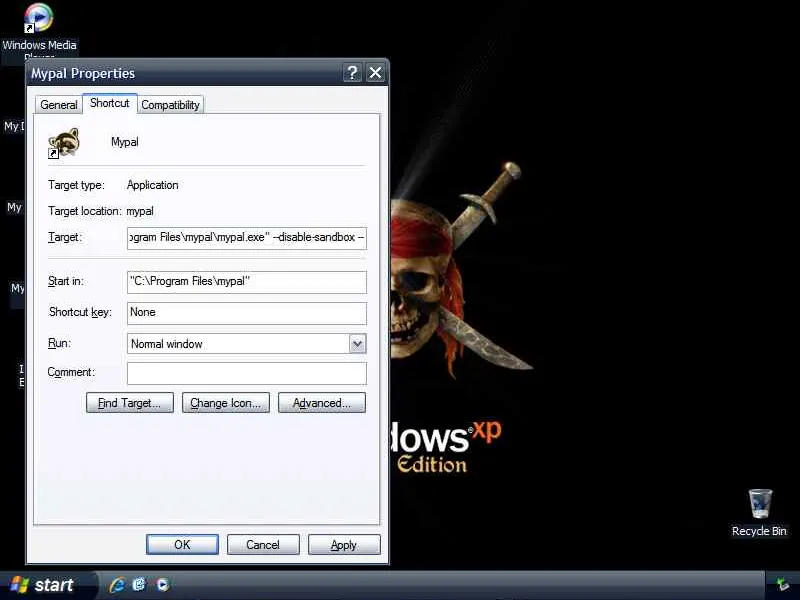Image resolution: width=800 pixels, height=600 pixels.
Task: Click the Find Target button
Action: point(130,403)
